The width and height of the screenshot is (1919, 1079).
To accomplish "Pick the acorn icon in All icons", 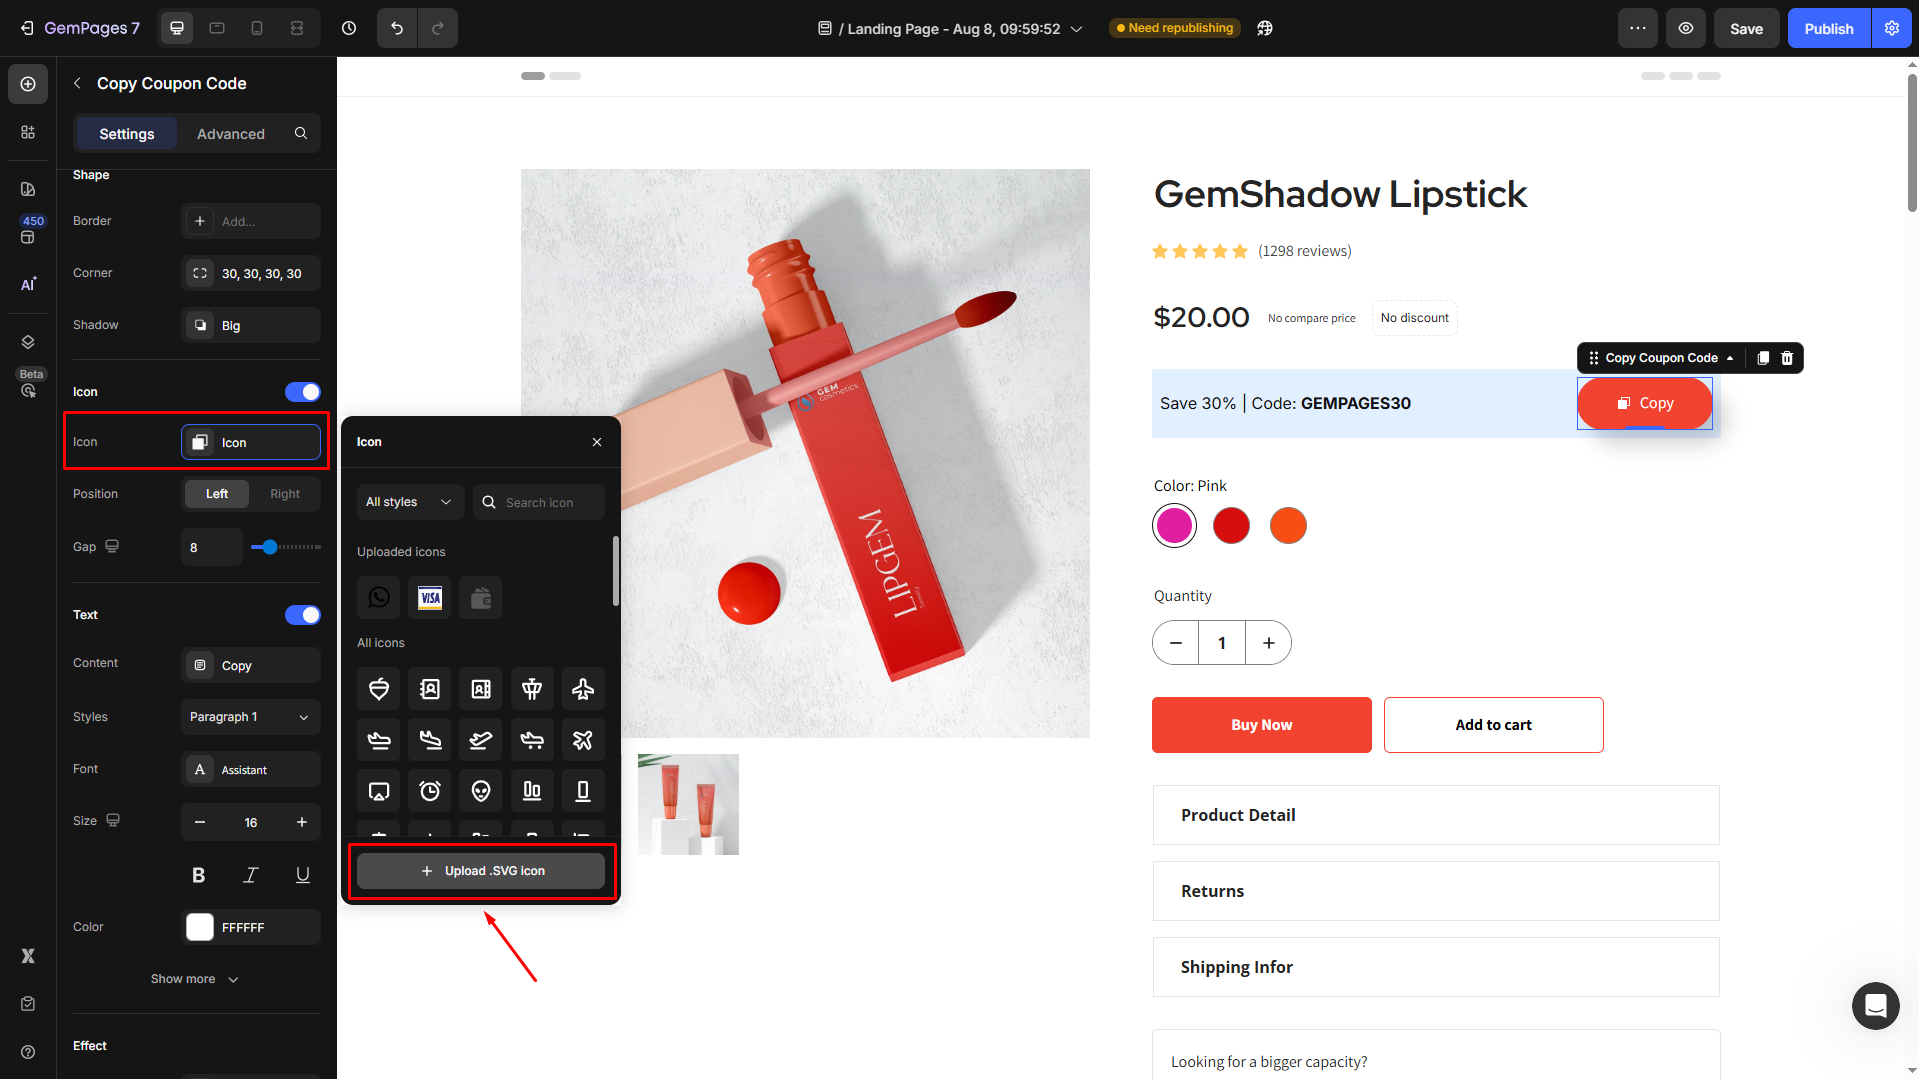I will [379, 688].
